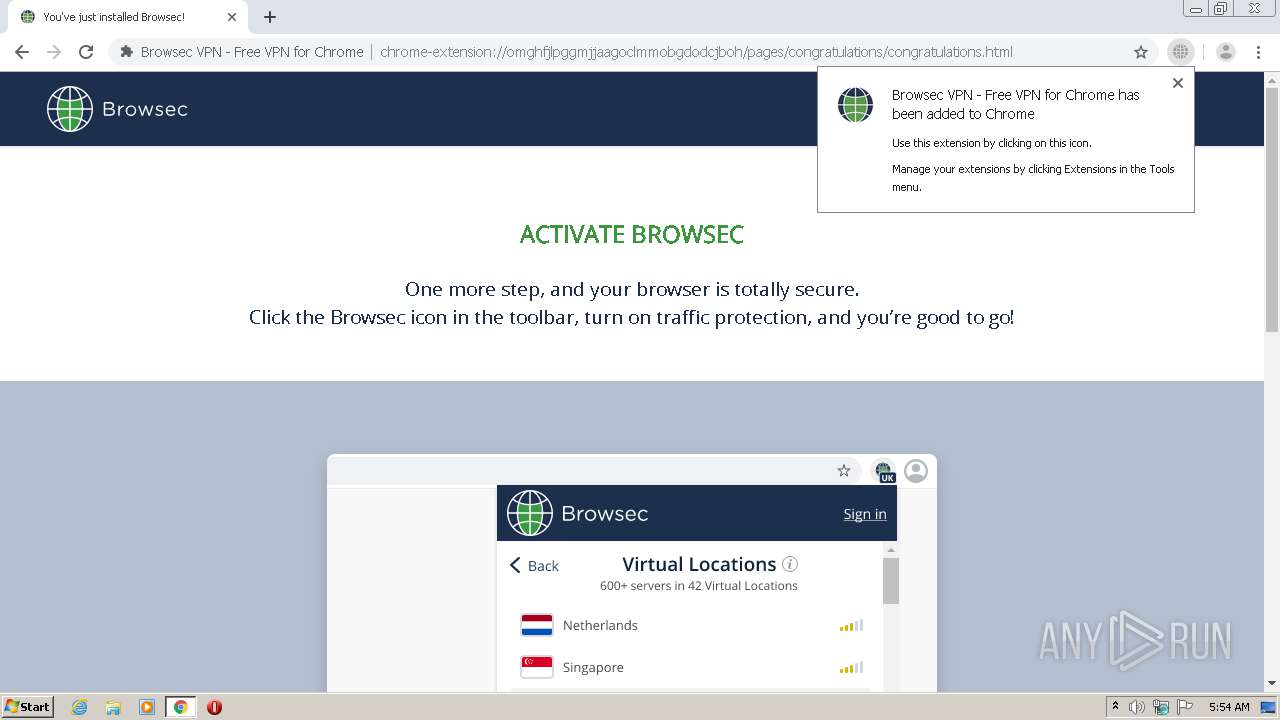Viewport: 1280px width, 720px height.
Task: Click the Action Center flag tray icon
Action: [1185, 707]
